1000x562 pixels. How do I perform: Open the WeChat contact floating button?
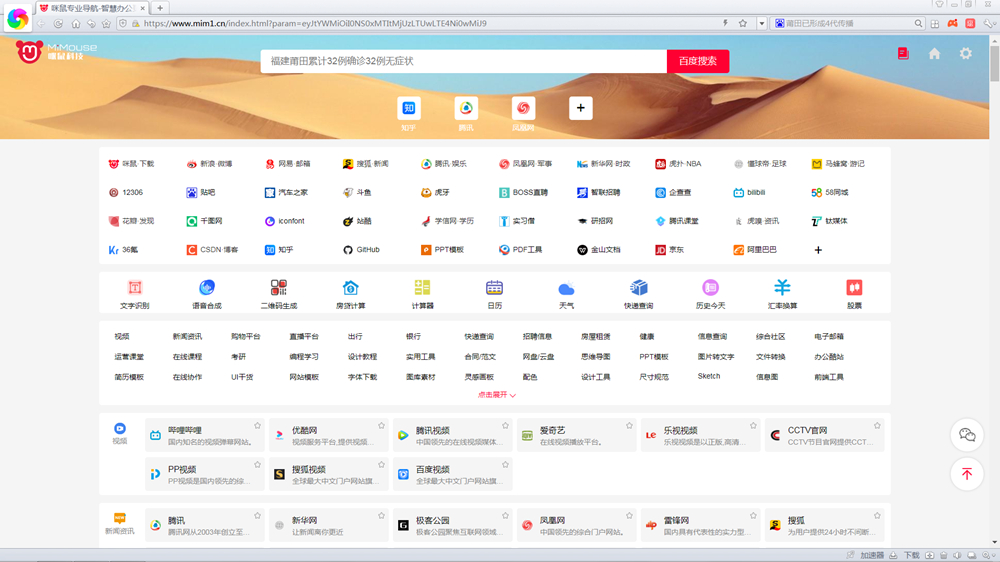click(967, 435)
